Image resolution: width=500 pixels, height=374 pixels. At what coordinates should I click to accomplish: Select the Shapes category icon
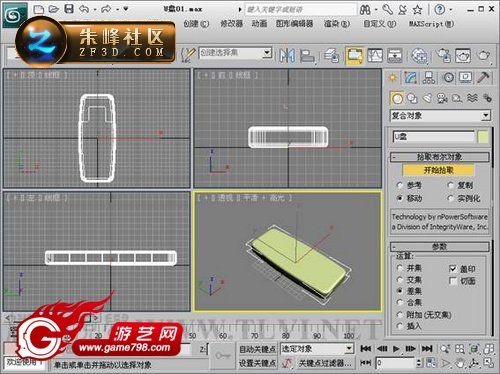[412, 98]
